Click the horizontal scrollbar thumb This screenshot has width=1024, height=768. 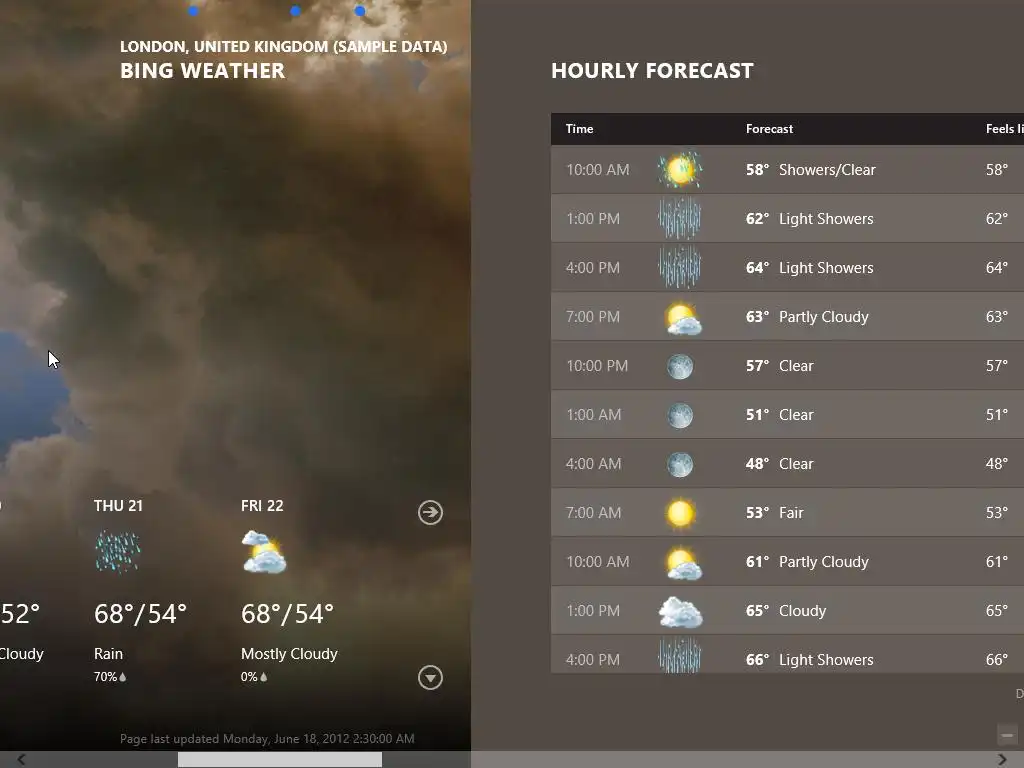pyautogui.click(x=280, y=760)
